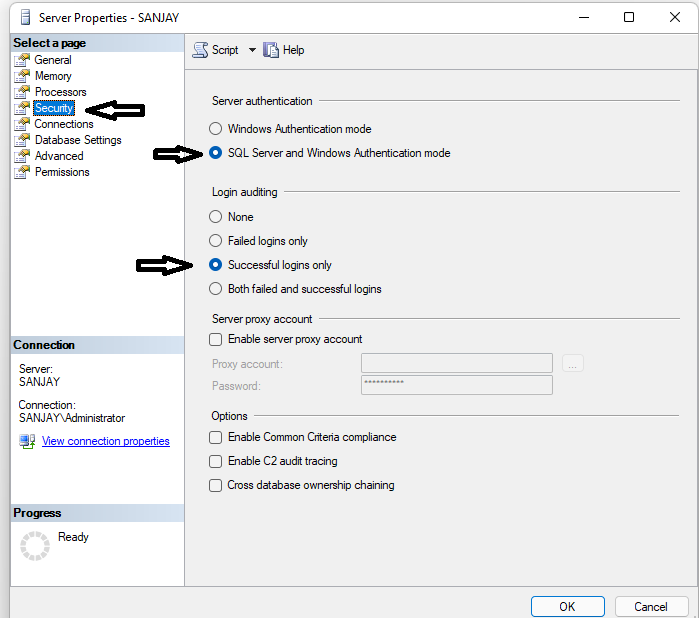This screenshot has height=618, width=699.
Task: Maximize the Server Properties window
Action: pos(629,17)
